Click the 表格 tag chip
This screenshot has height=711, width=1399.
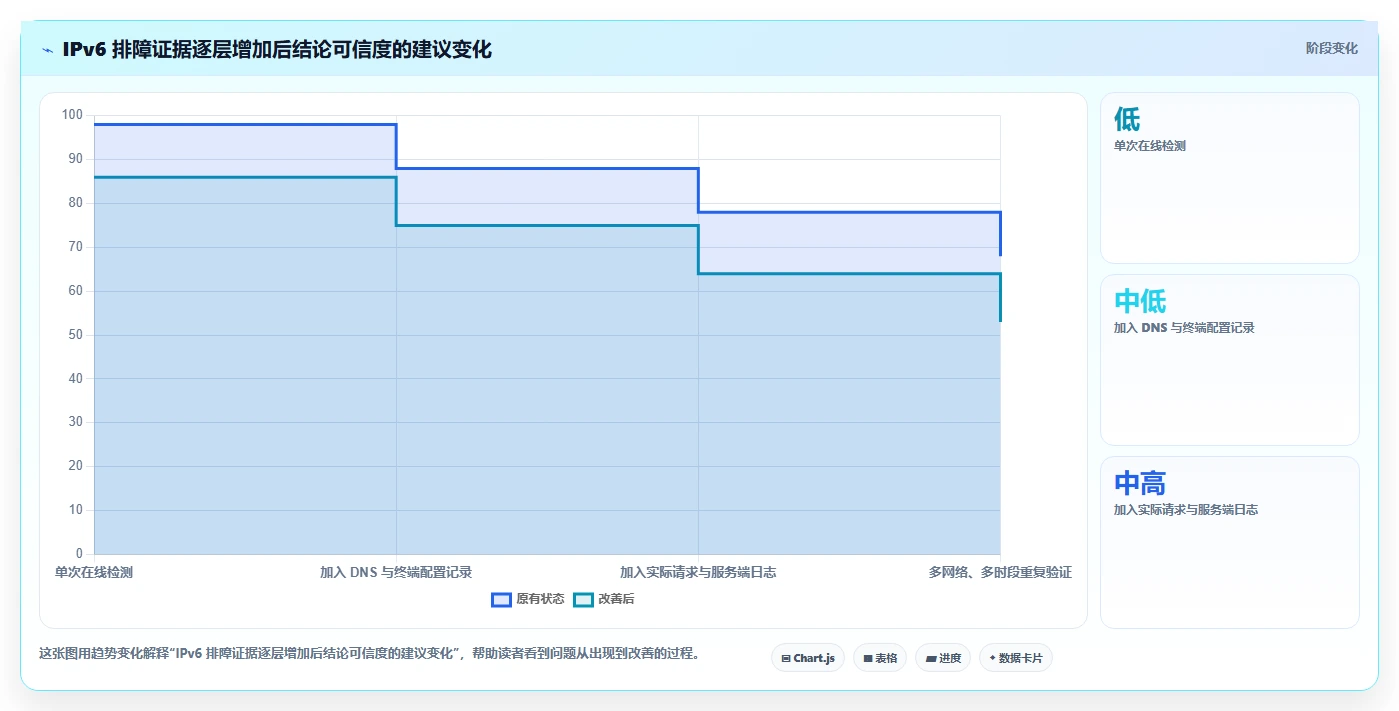click(x=880, y=658)
